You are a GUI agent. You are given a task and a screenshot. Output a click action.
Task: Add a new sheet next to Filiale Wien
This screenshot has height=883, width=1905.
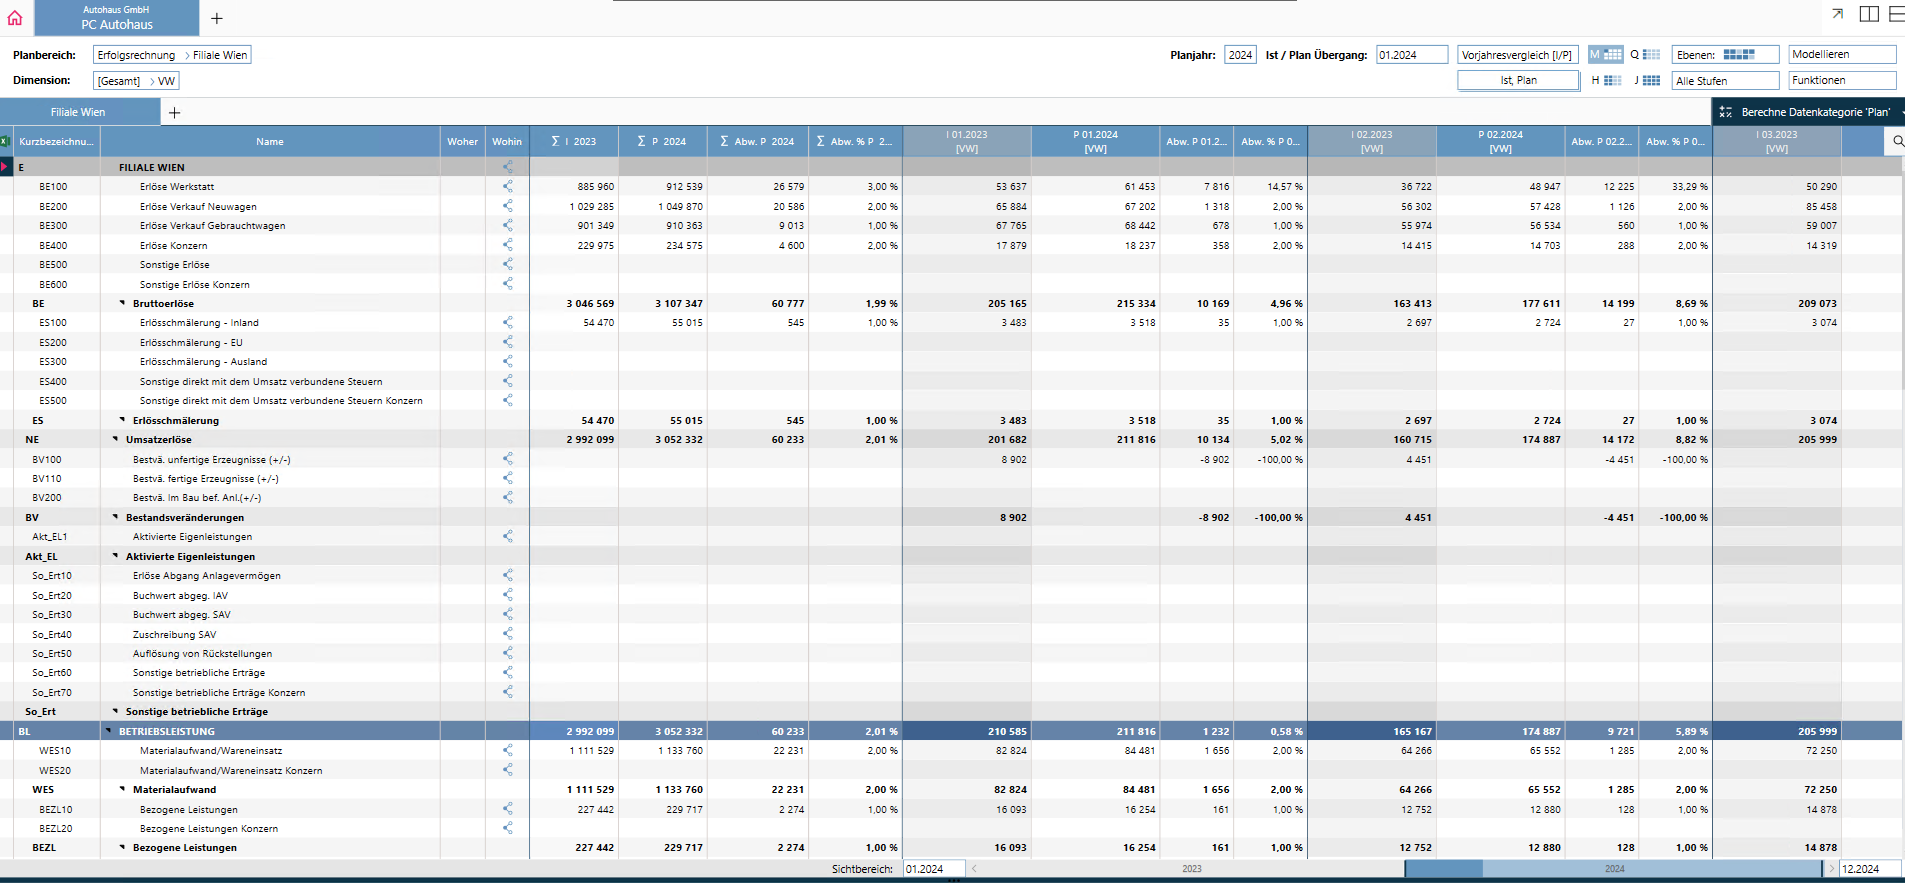pos(174,113)
